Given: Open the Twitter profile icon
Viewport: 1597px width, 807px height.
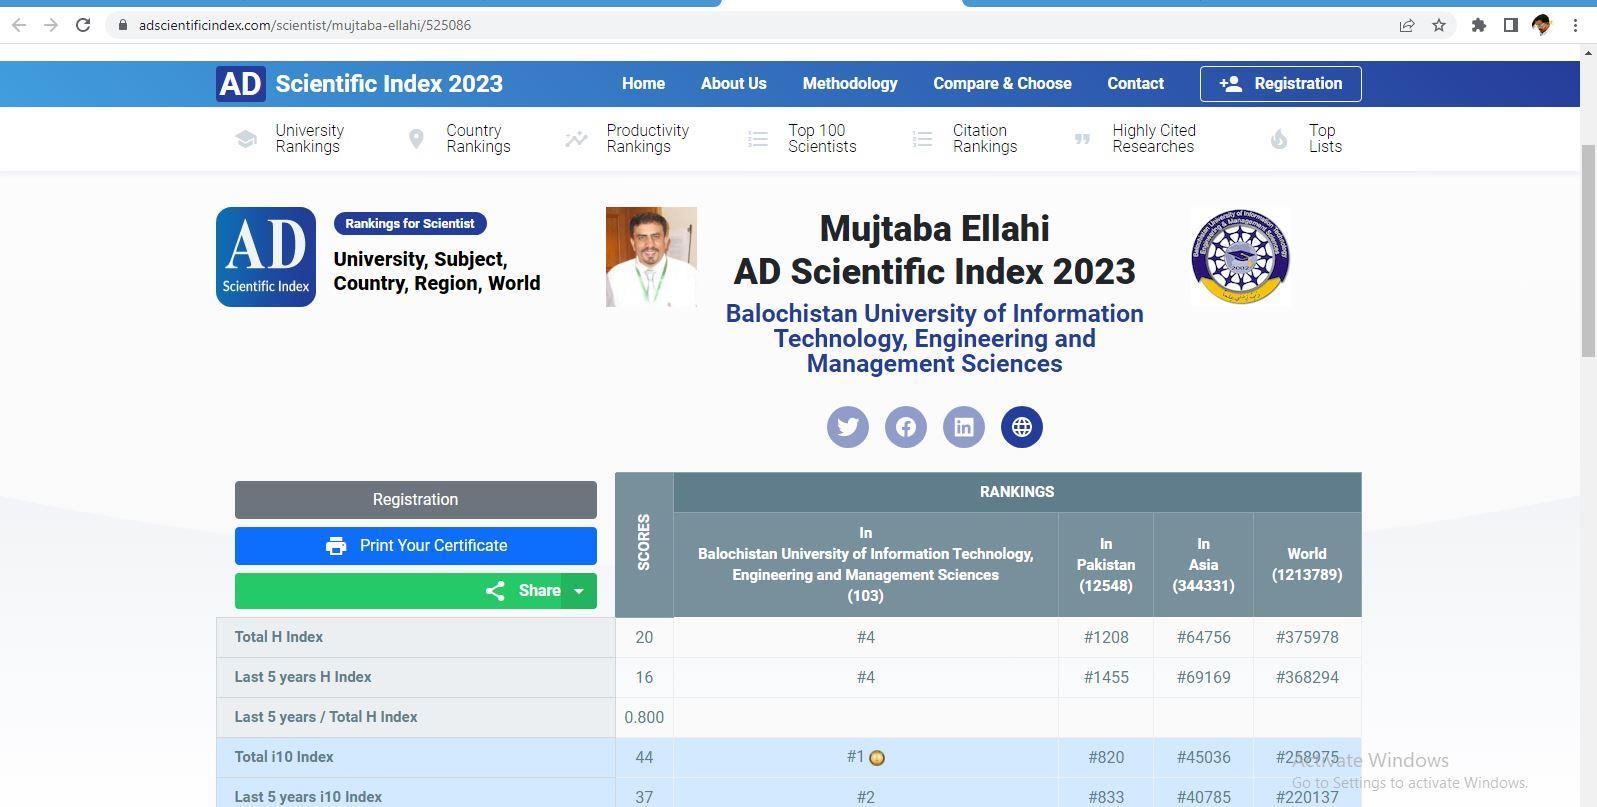Looking at the screenshot, I should (847, 427).
